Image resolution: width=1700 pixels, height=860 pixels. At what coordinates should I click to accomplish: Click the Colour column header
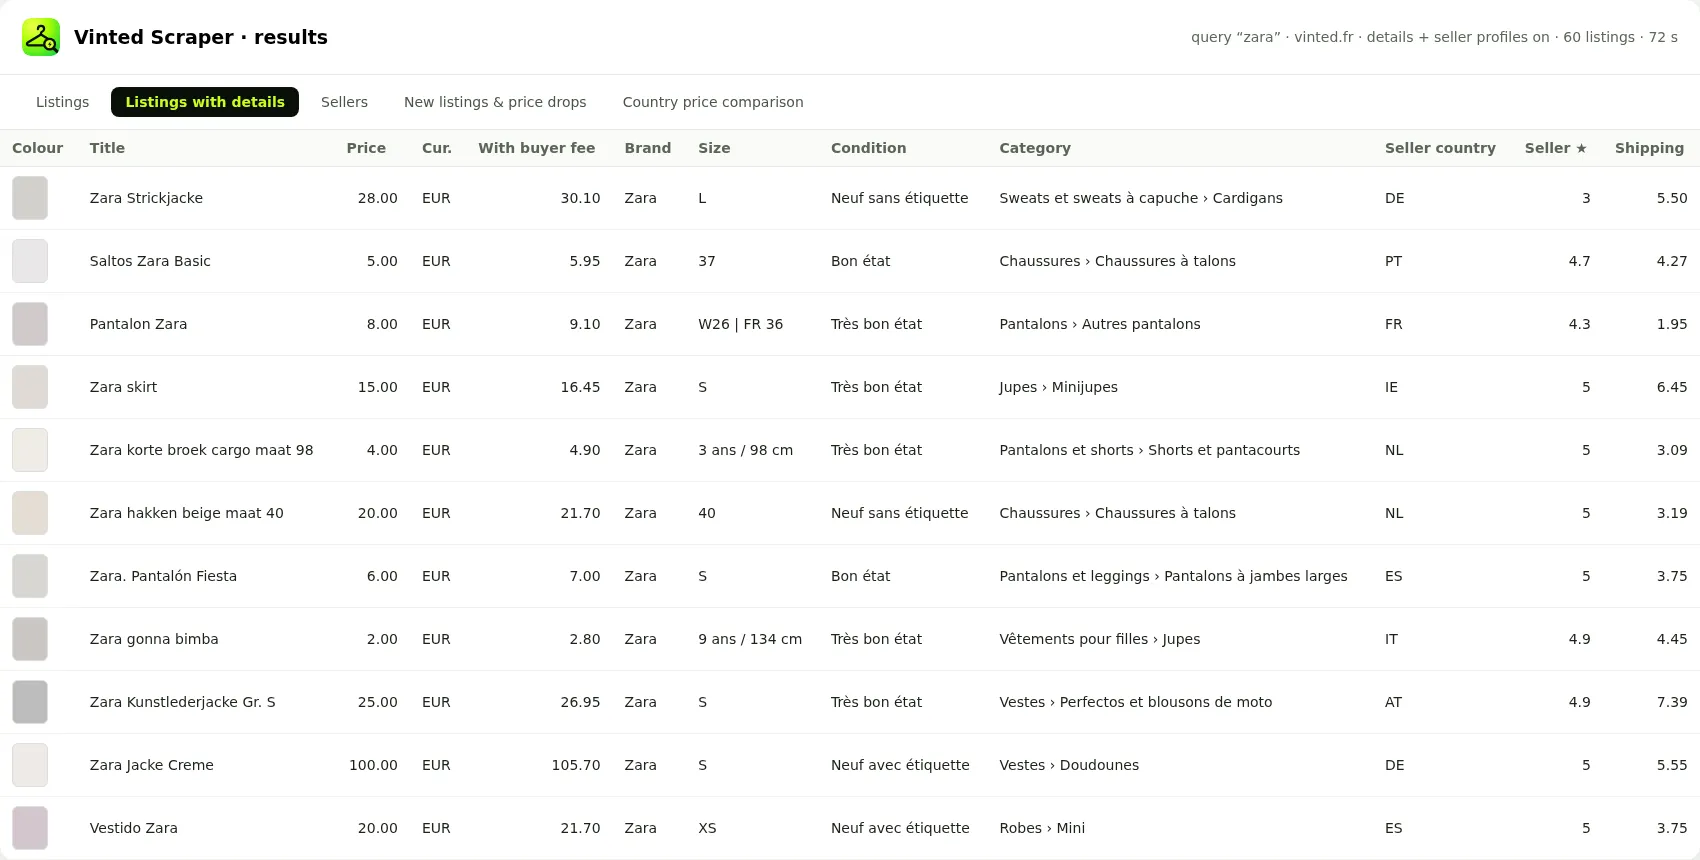[37, 148]
